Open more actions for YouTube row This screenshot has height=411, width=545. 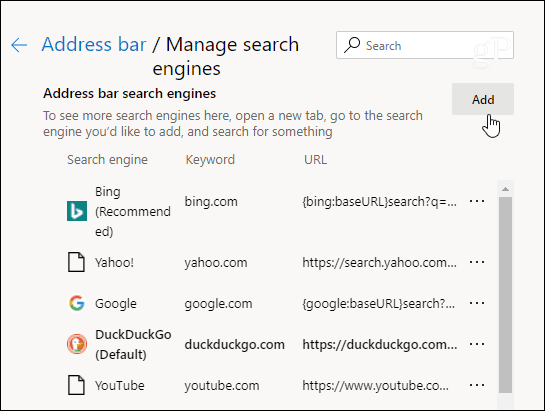[477, 385]
